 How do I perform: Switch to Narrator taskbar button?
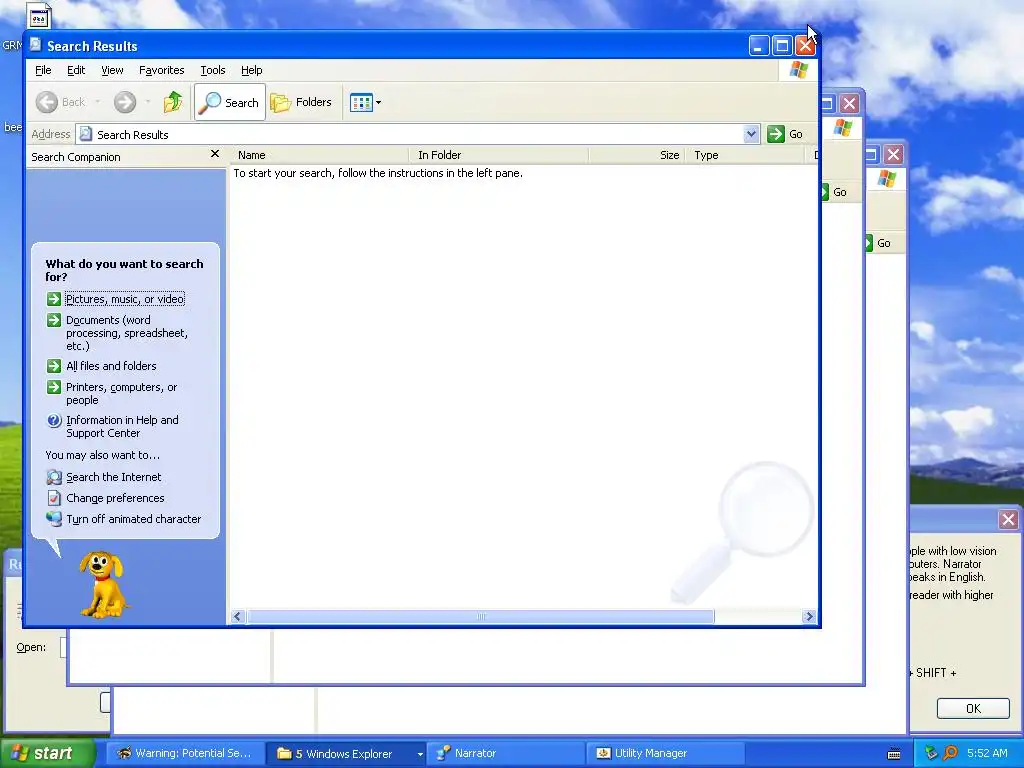506,753
